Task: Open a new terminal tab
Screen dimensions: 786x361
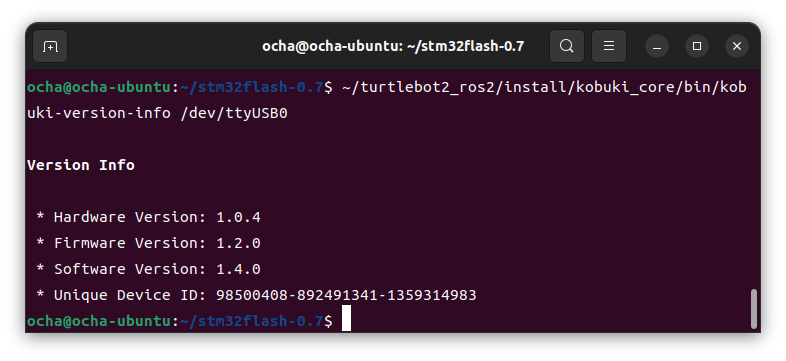Action: coord(50,47)
